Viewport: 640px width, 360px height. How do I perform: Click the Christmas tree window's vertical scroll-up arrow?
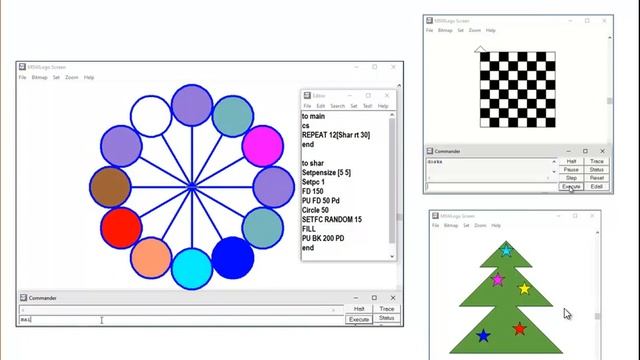coord(598,233)
